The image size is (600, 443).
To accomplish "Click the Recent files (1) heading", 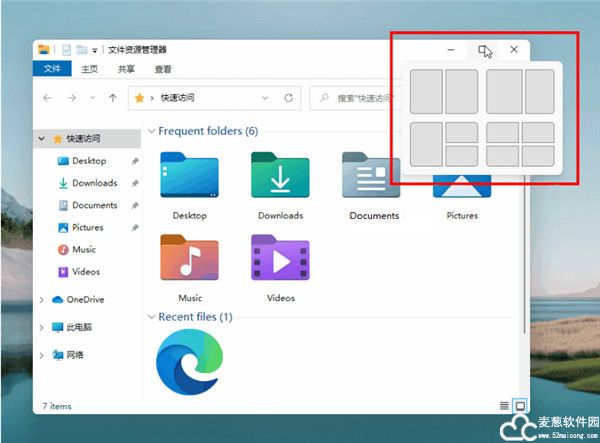I will pyautogui.click(x=196, y=317).
